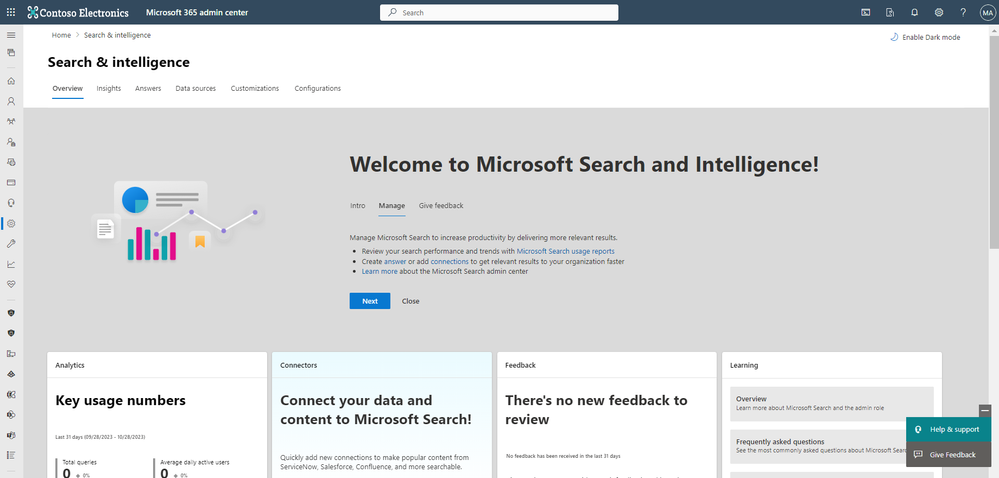Minimize the Help & support floating panel
Image resolution: width=999 pixels, height=478 pixels.
coord(986,411)
